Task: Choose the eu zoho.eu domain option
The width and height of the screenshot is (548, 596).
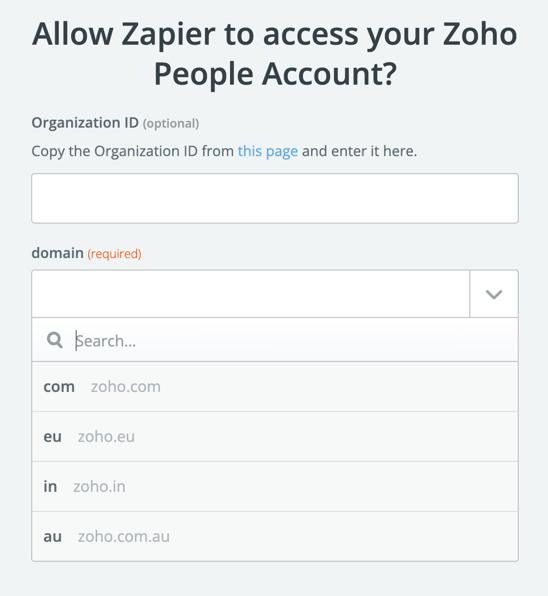Action: tap(275, 436)
